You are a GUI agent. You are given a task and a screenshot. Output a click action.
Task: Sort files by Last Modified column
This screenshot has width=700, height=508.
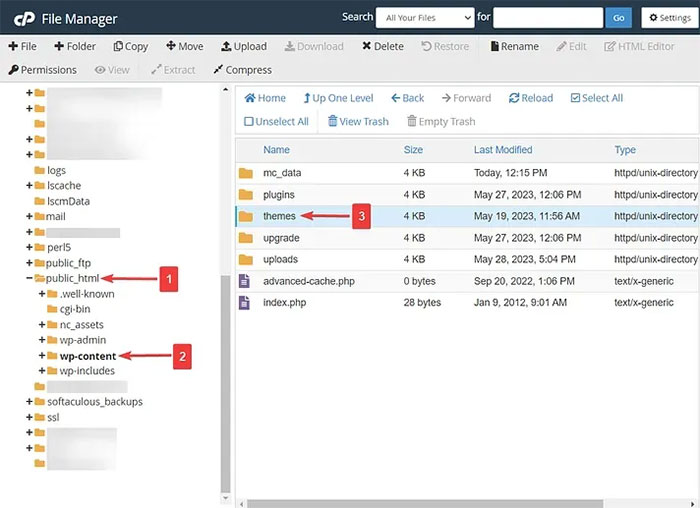click(x=503, y=150)
